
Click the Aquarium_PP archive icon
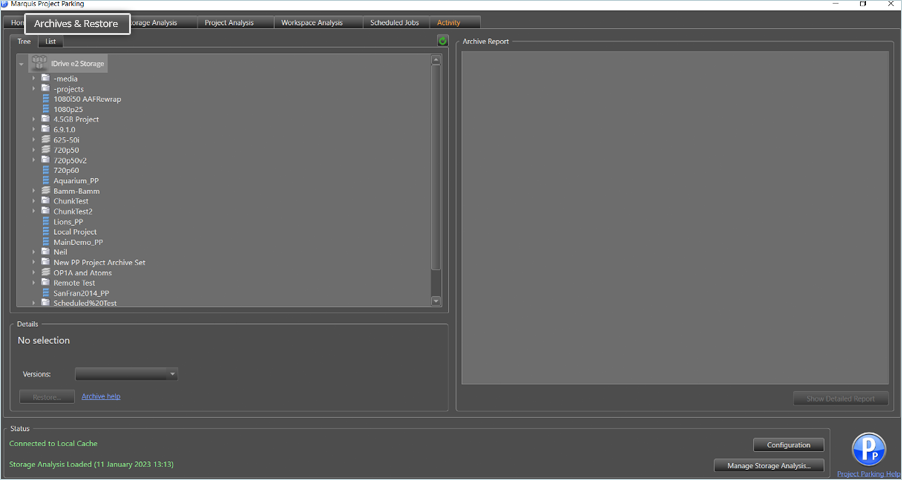pos(46,181)
